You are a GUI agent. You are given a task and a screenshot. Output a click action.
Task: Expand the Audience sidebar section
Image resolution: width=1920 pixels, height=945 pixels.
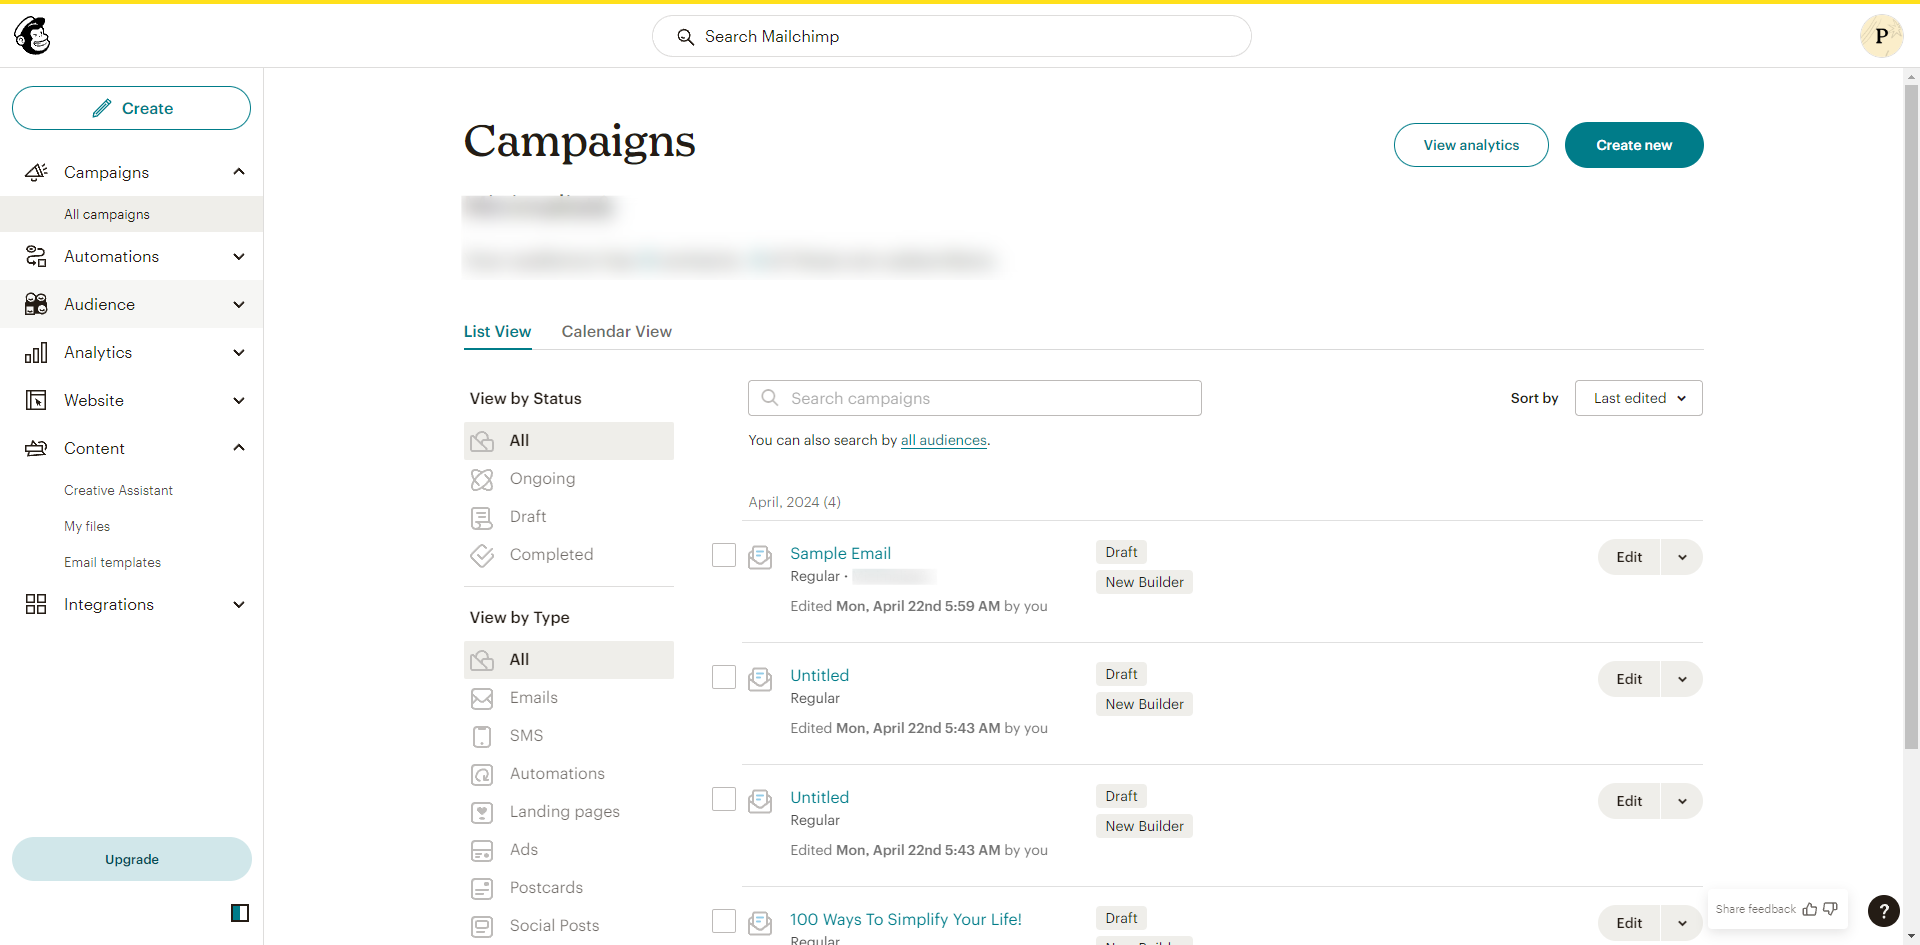[239, 305]
